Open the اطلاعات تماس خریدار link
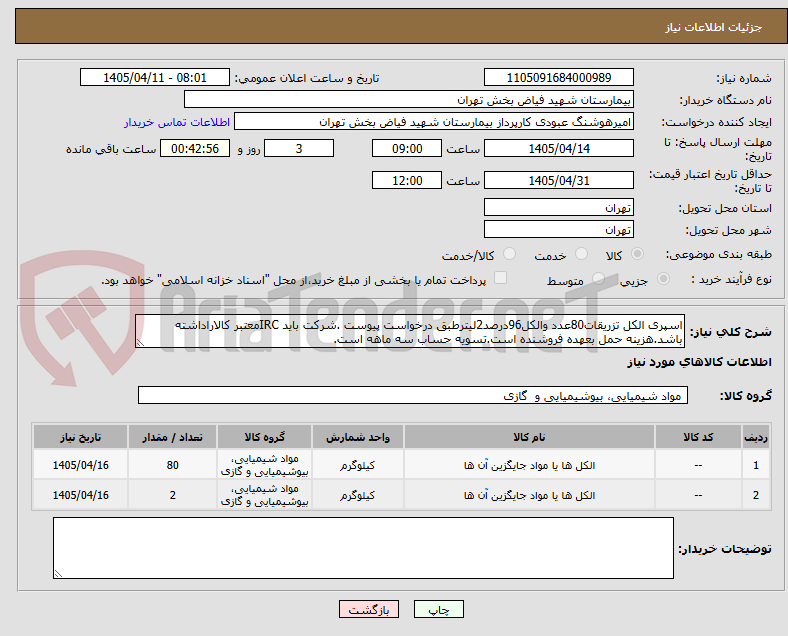The width and height of the screenshot is (788, 636). coord(177,122)
